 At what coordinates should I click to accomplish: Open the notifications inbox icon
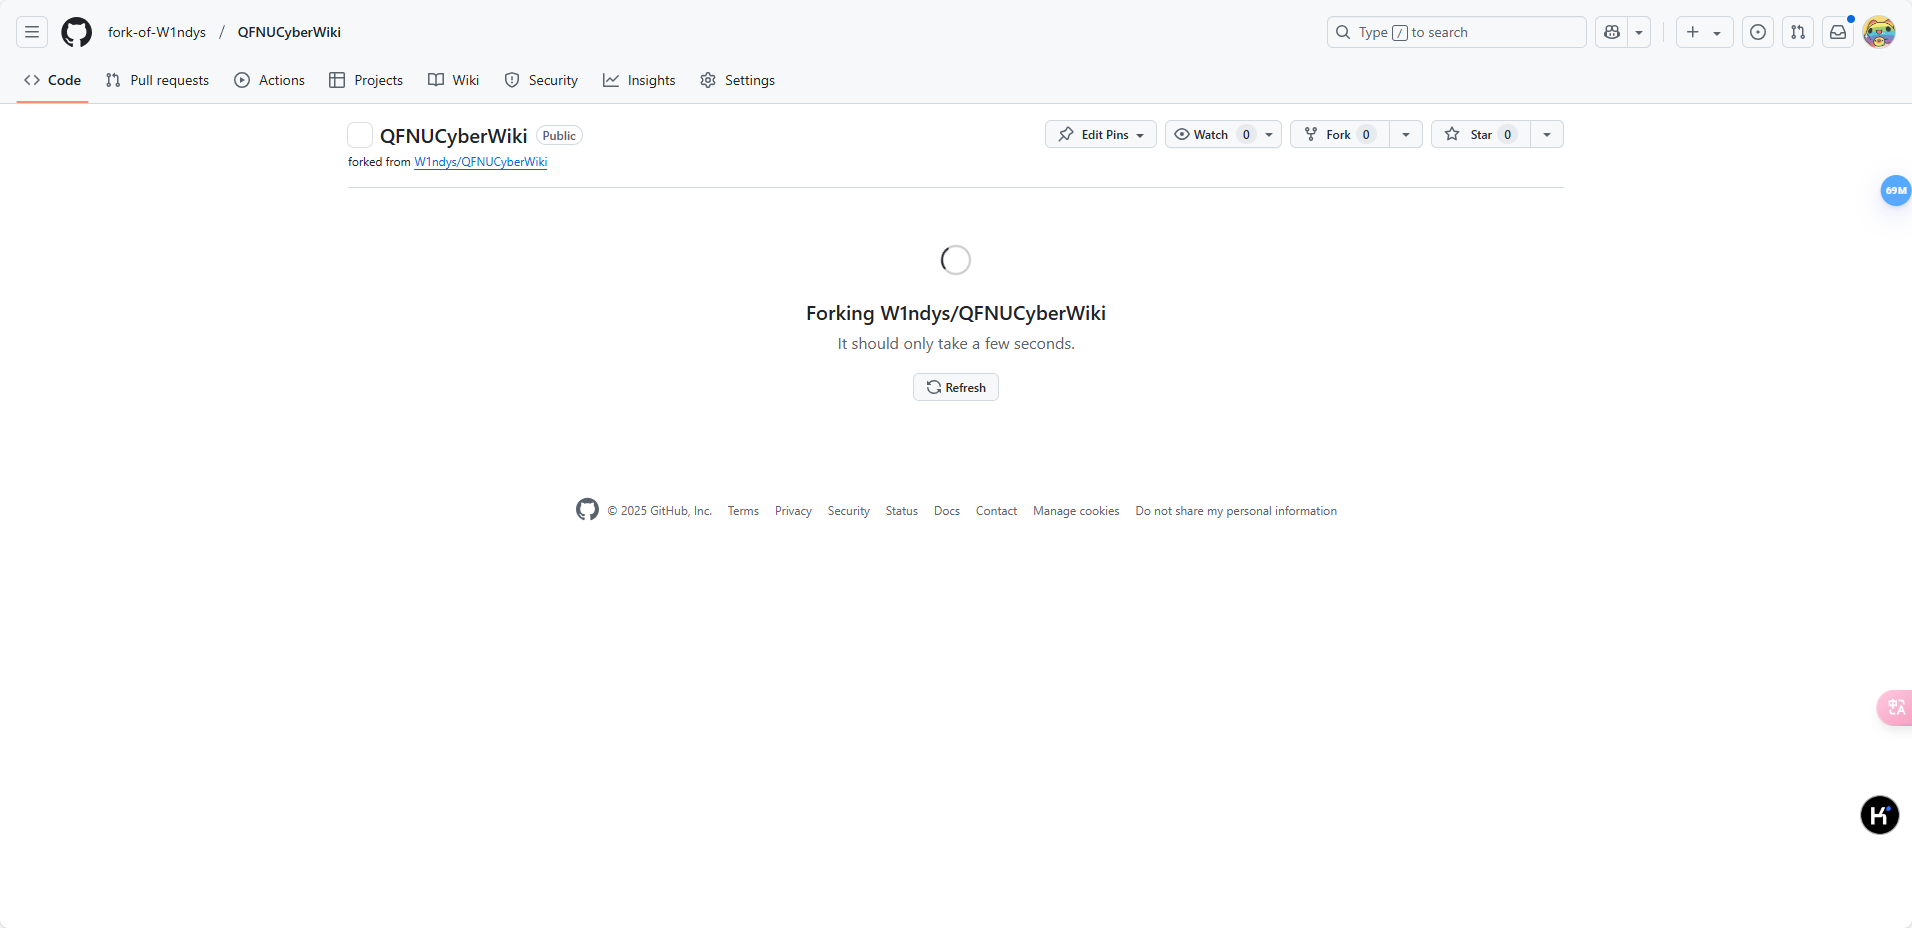[1837, 32]
